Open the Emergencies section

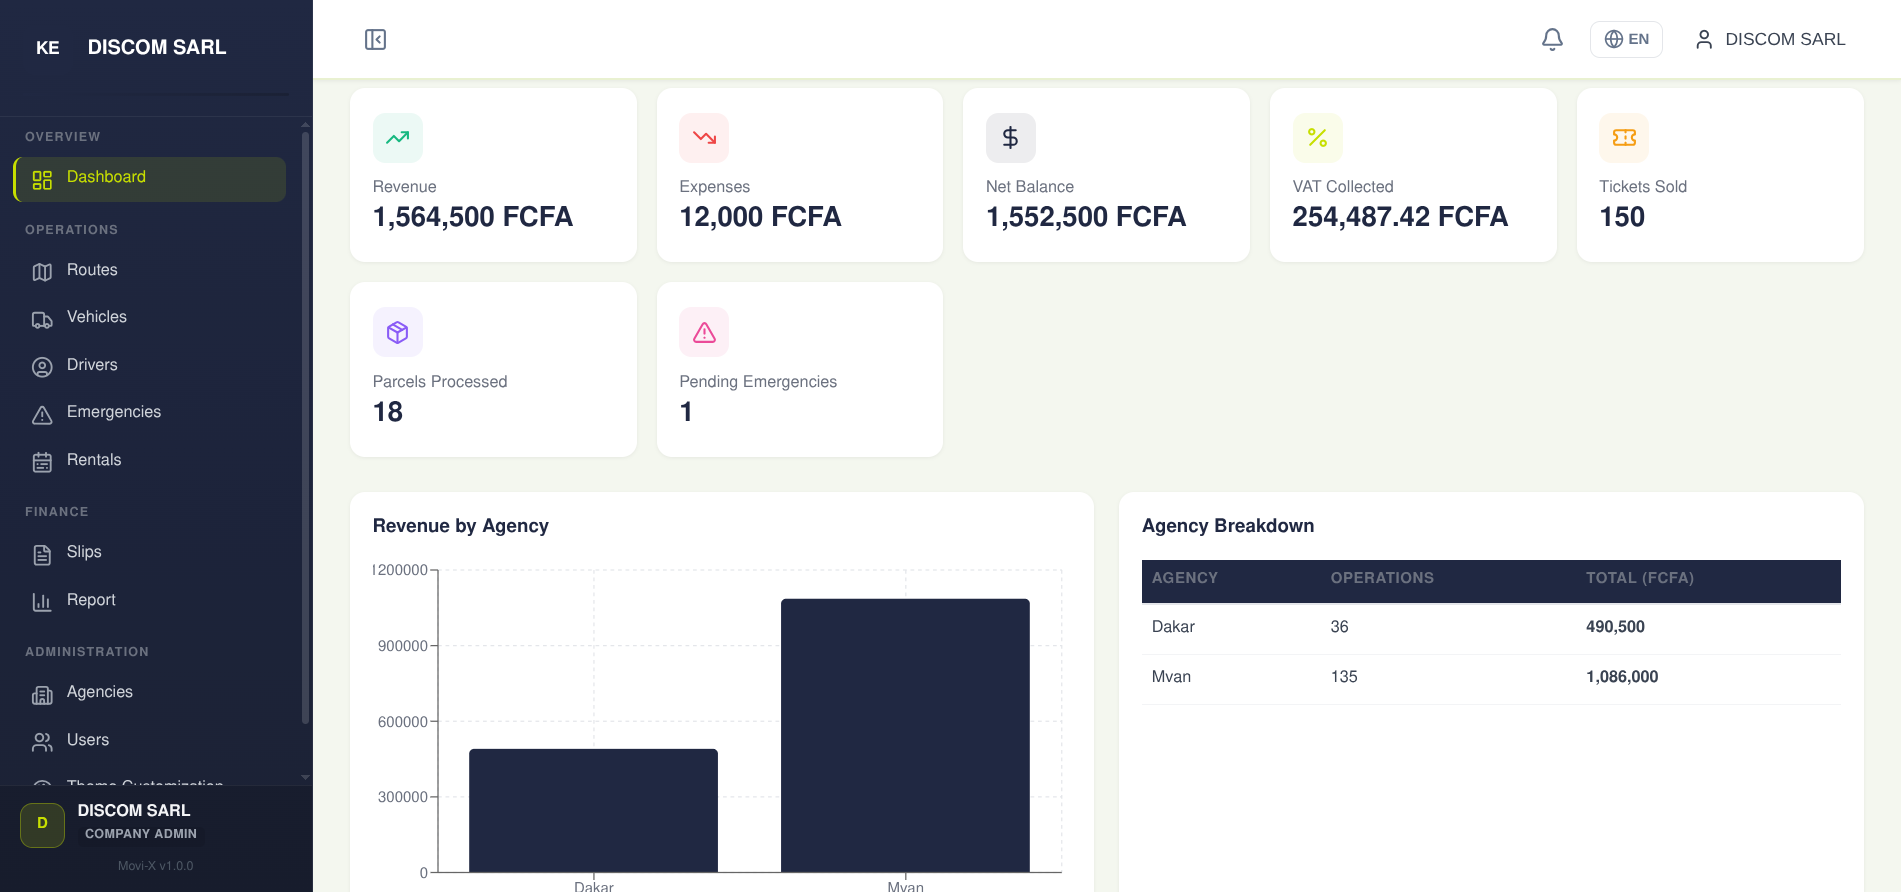150,413
